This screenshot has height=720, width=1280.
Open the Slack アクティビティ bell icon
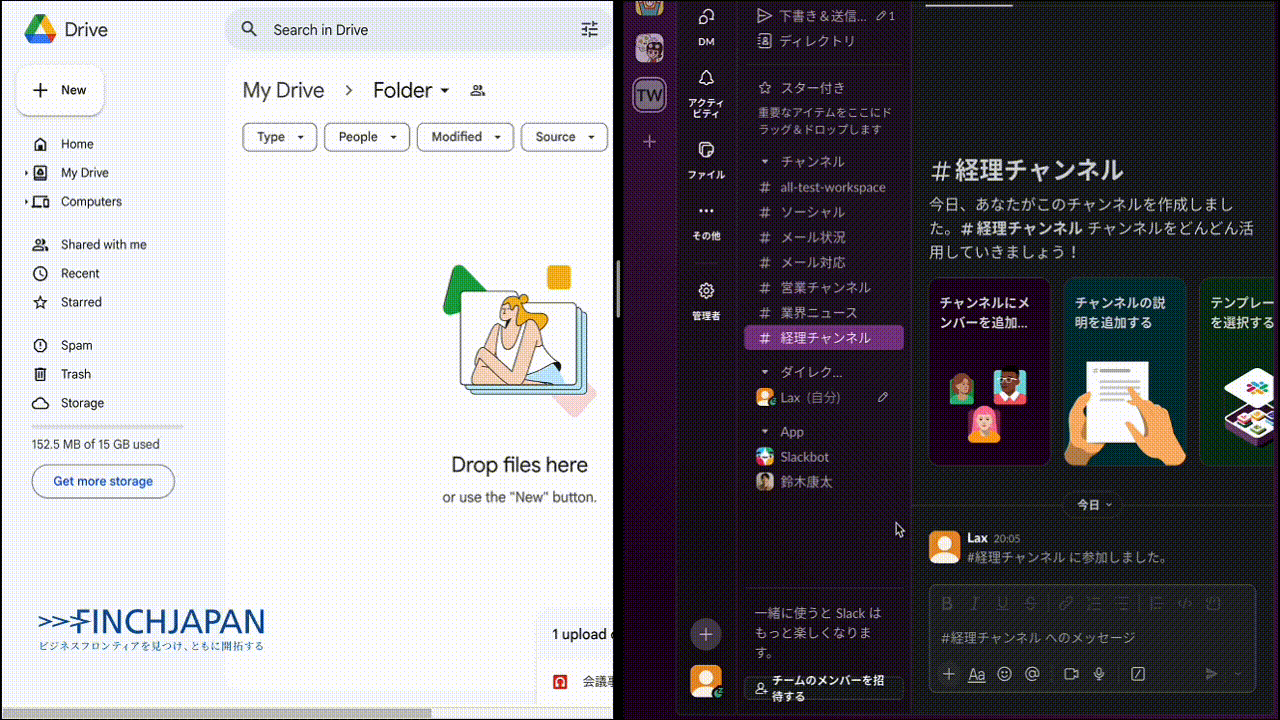click(706, 79)
